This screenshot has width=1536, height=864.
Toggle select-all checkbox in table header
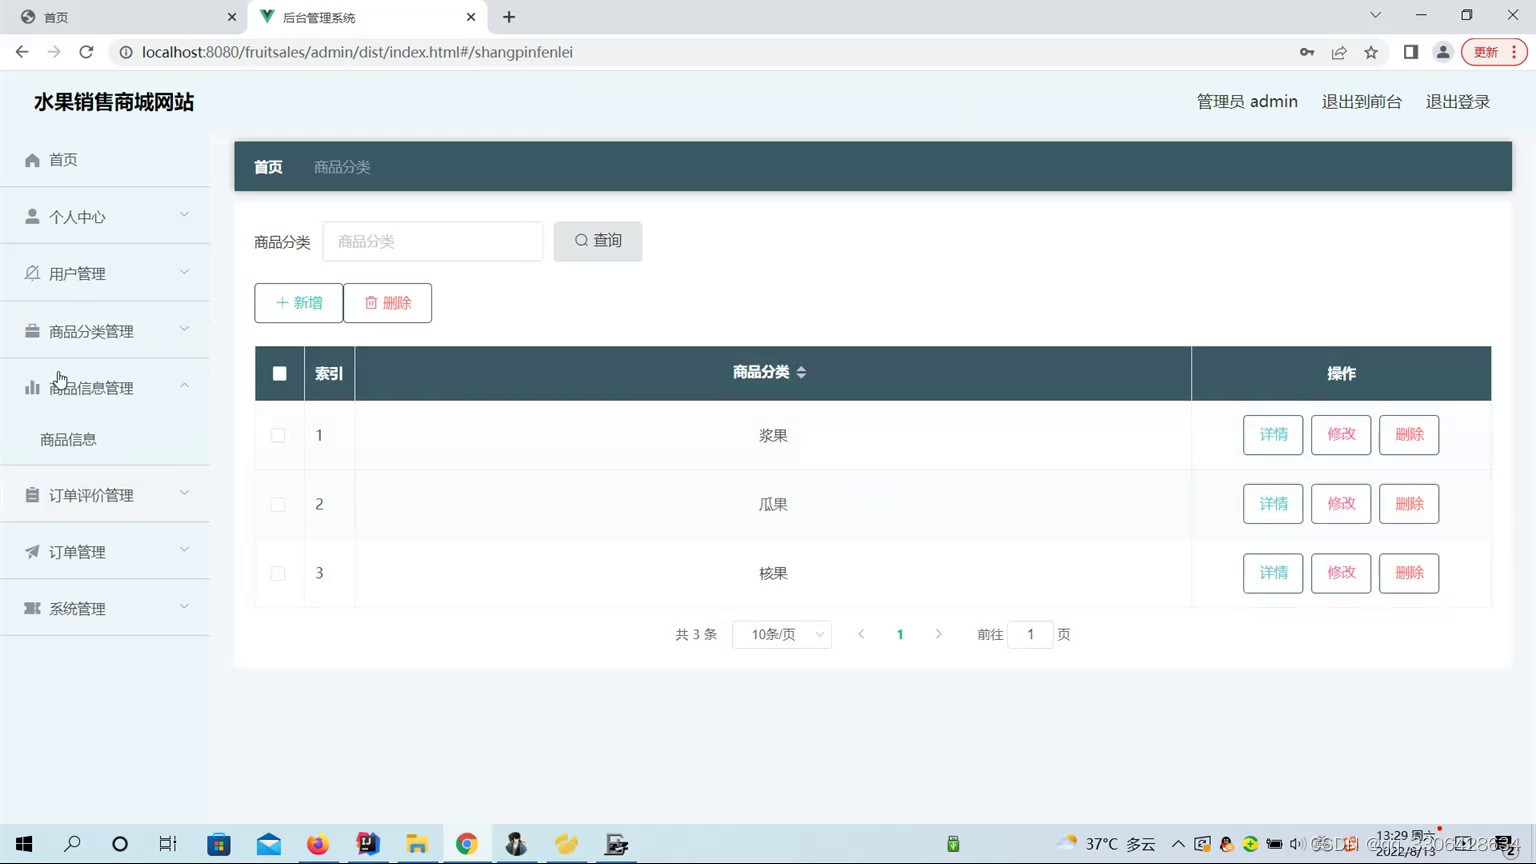(279, 373)
